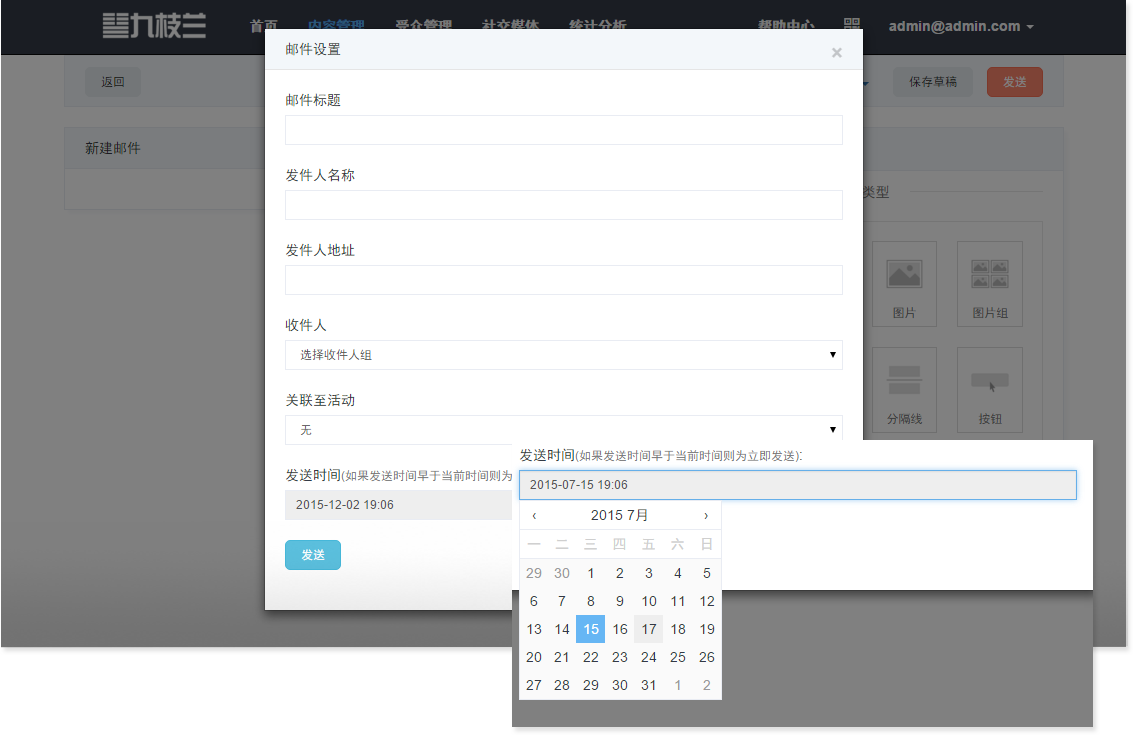Select day 1 of July in calendar

point(590,573)
